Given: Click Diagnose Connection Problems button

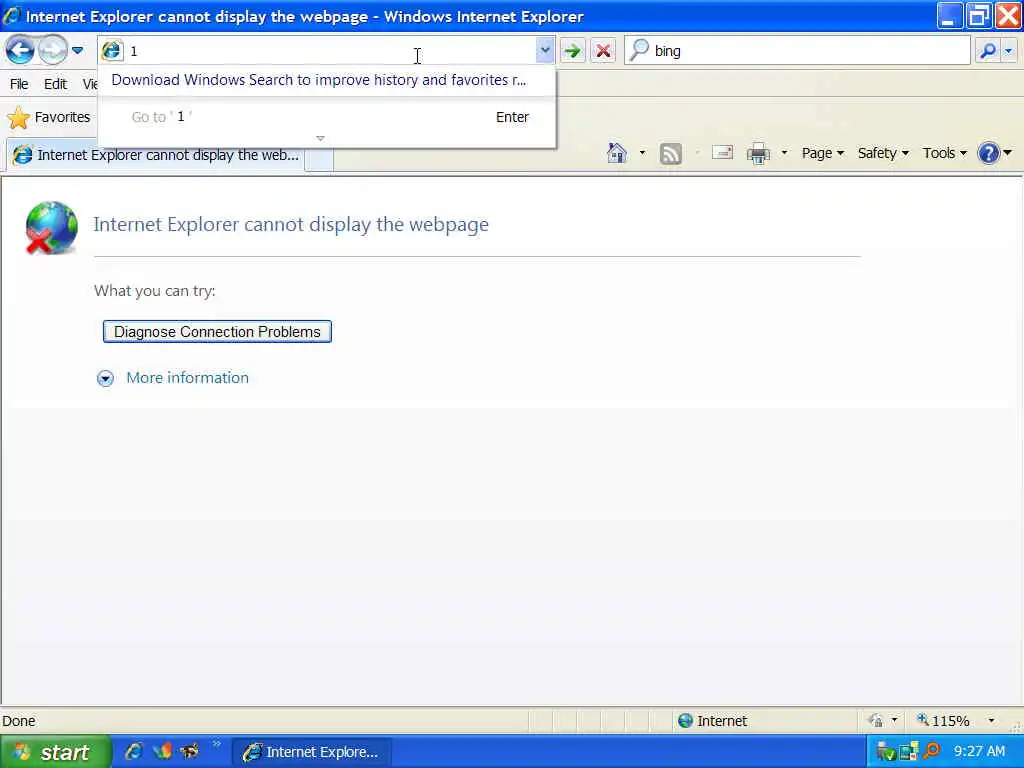Looking at the screenshot, I should [217, 332].
